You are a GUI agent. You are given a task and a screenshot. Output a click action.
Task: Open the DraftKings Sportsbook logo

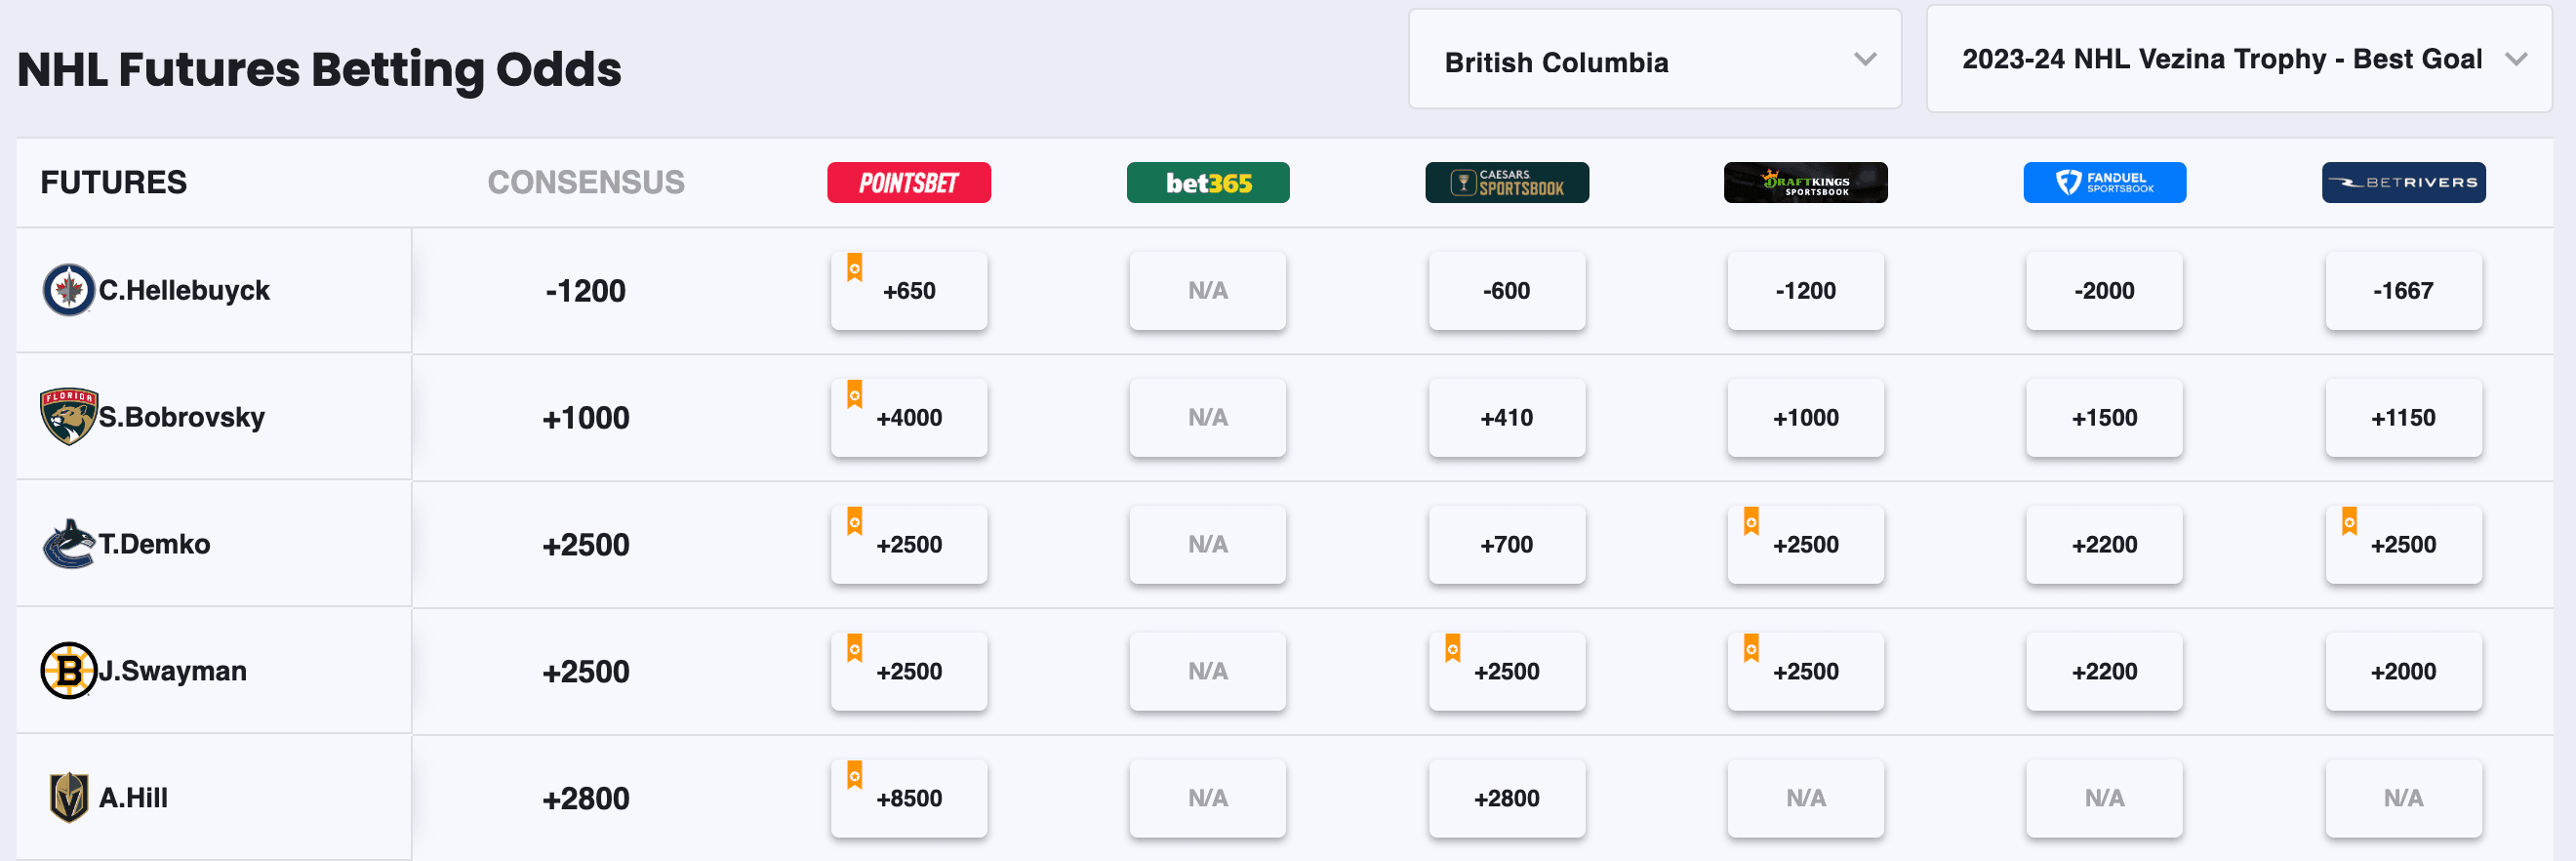pos(1805,183)
